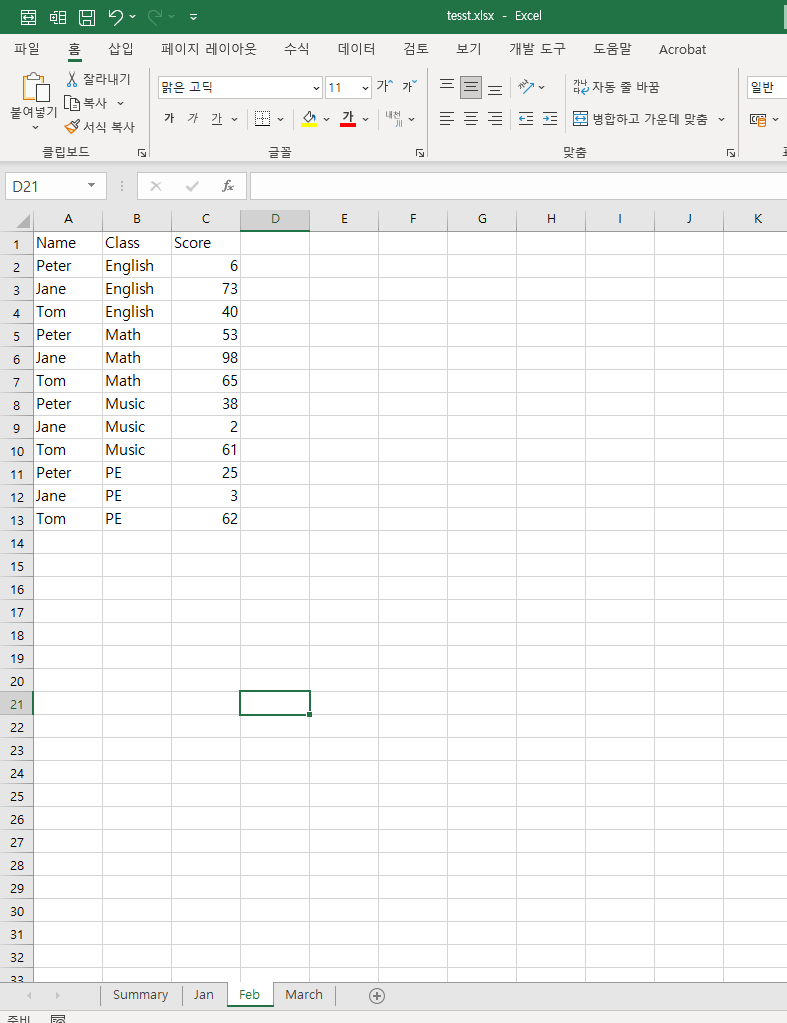Expand merge and center options arrow

[721, 119]
